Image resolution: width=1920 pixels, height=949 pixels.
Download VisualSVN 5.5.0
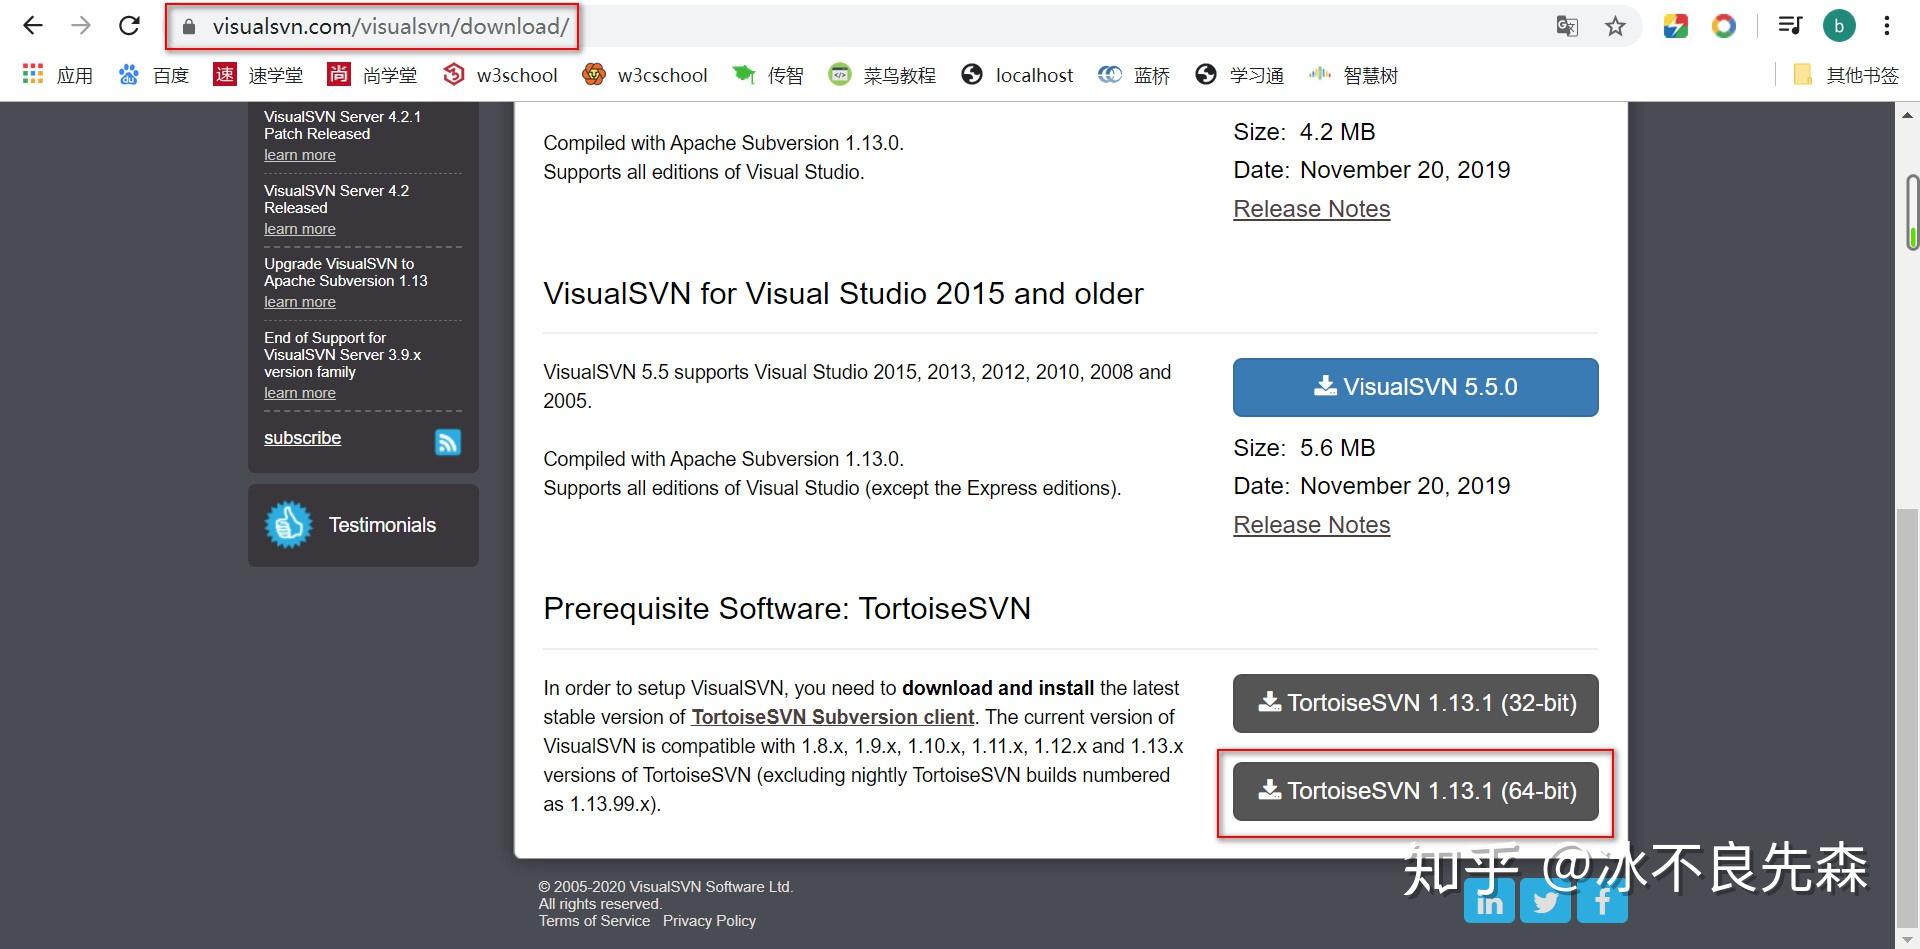1414,387
